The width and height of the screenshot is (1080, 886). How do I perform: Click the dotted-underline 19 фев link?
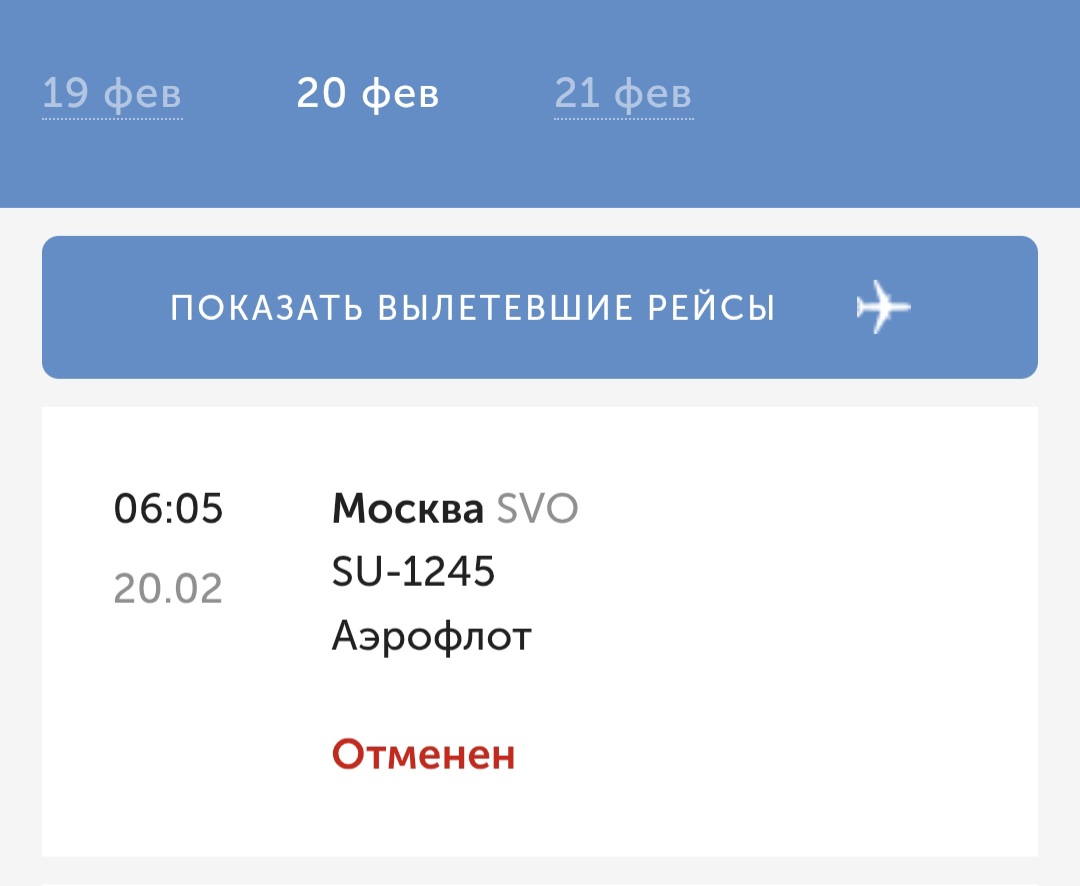click(112, 93)
